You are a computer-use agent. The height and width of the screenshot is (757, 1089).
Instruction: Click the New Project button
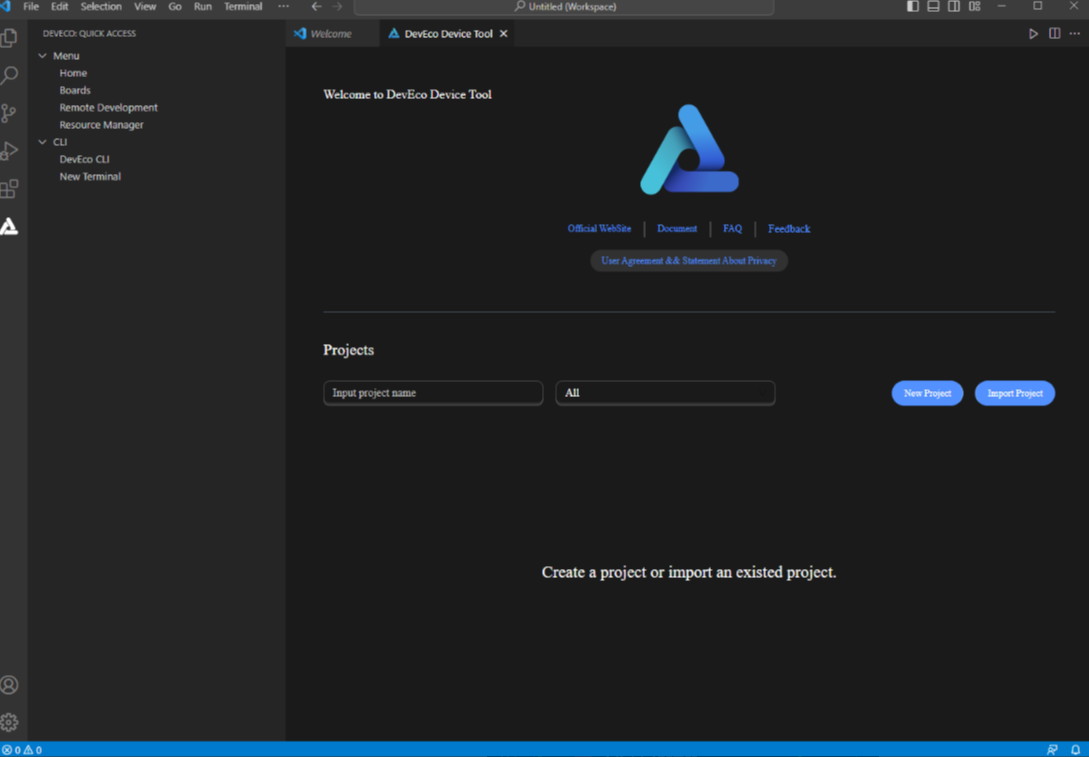coord(926,392)
